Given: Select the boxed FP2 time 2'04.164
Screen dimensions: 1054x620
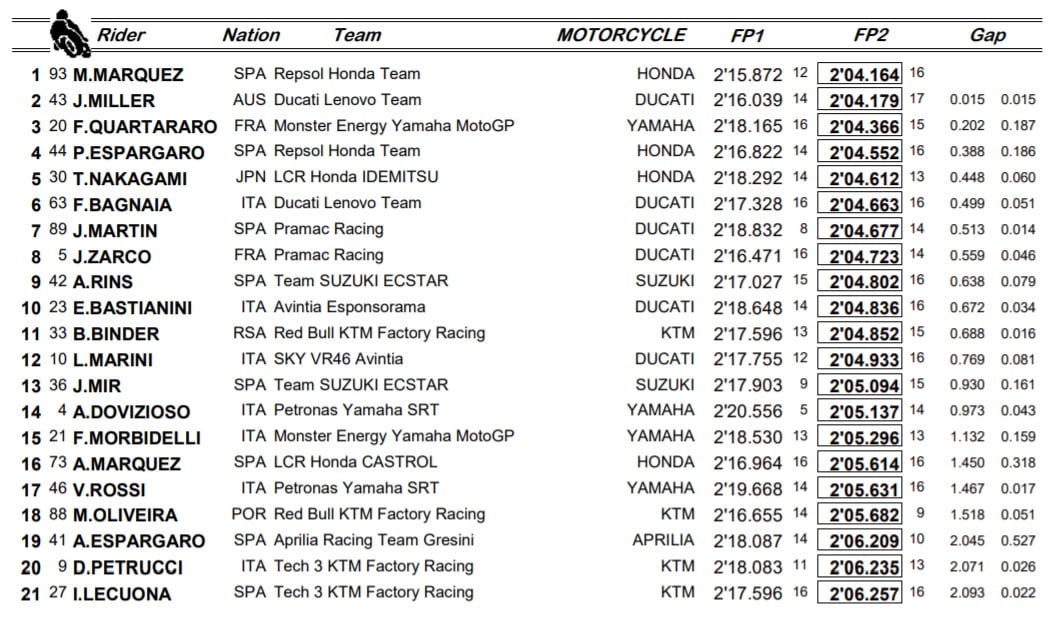Looking at the screenshot, I should click(860, 74).
